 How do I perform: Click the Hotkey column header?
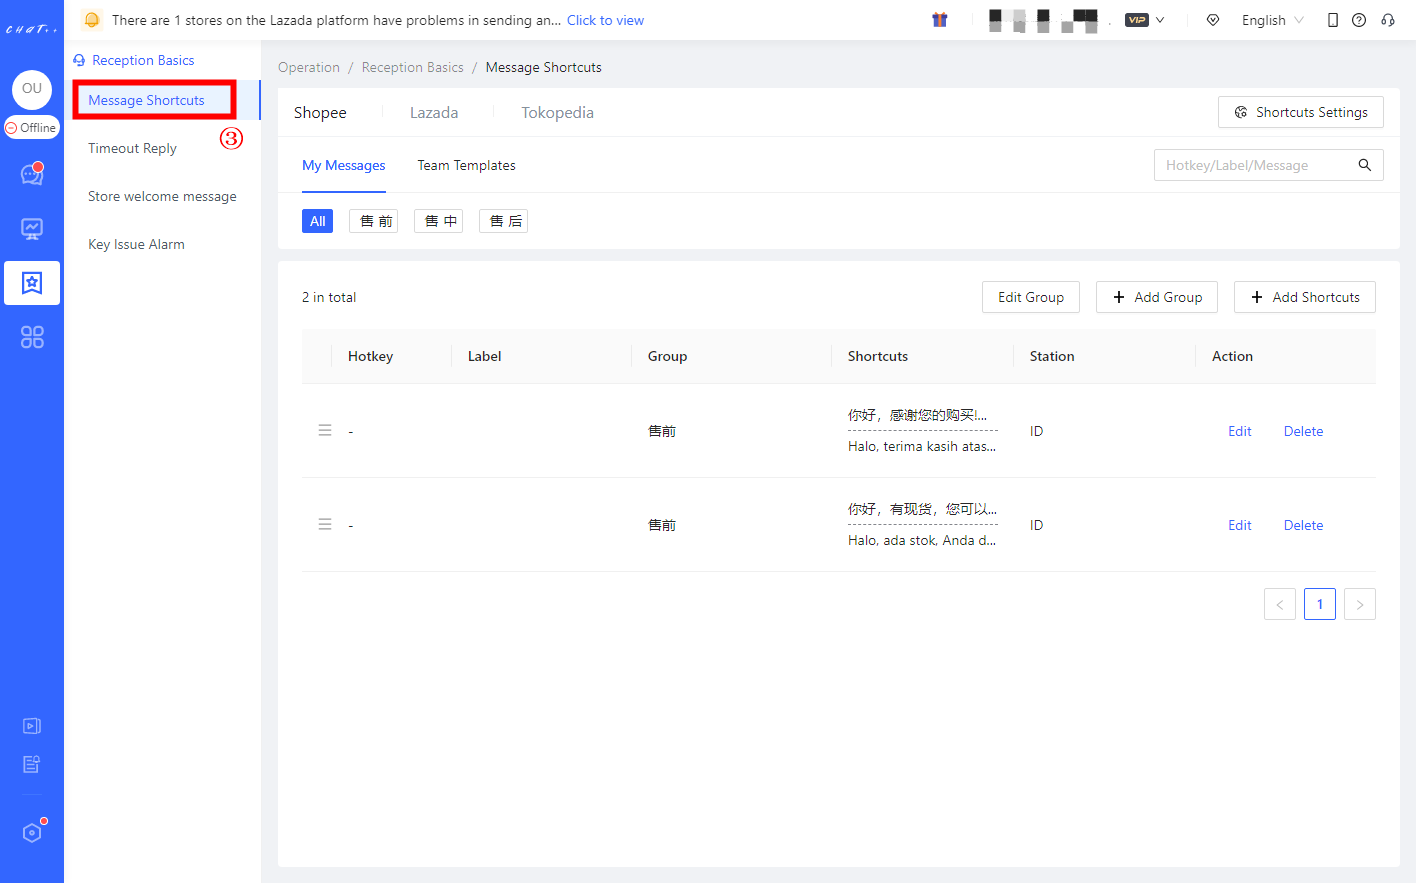(x=370, y=356)
